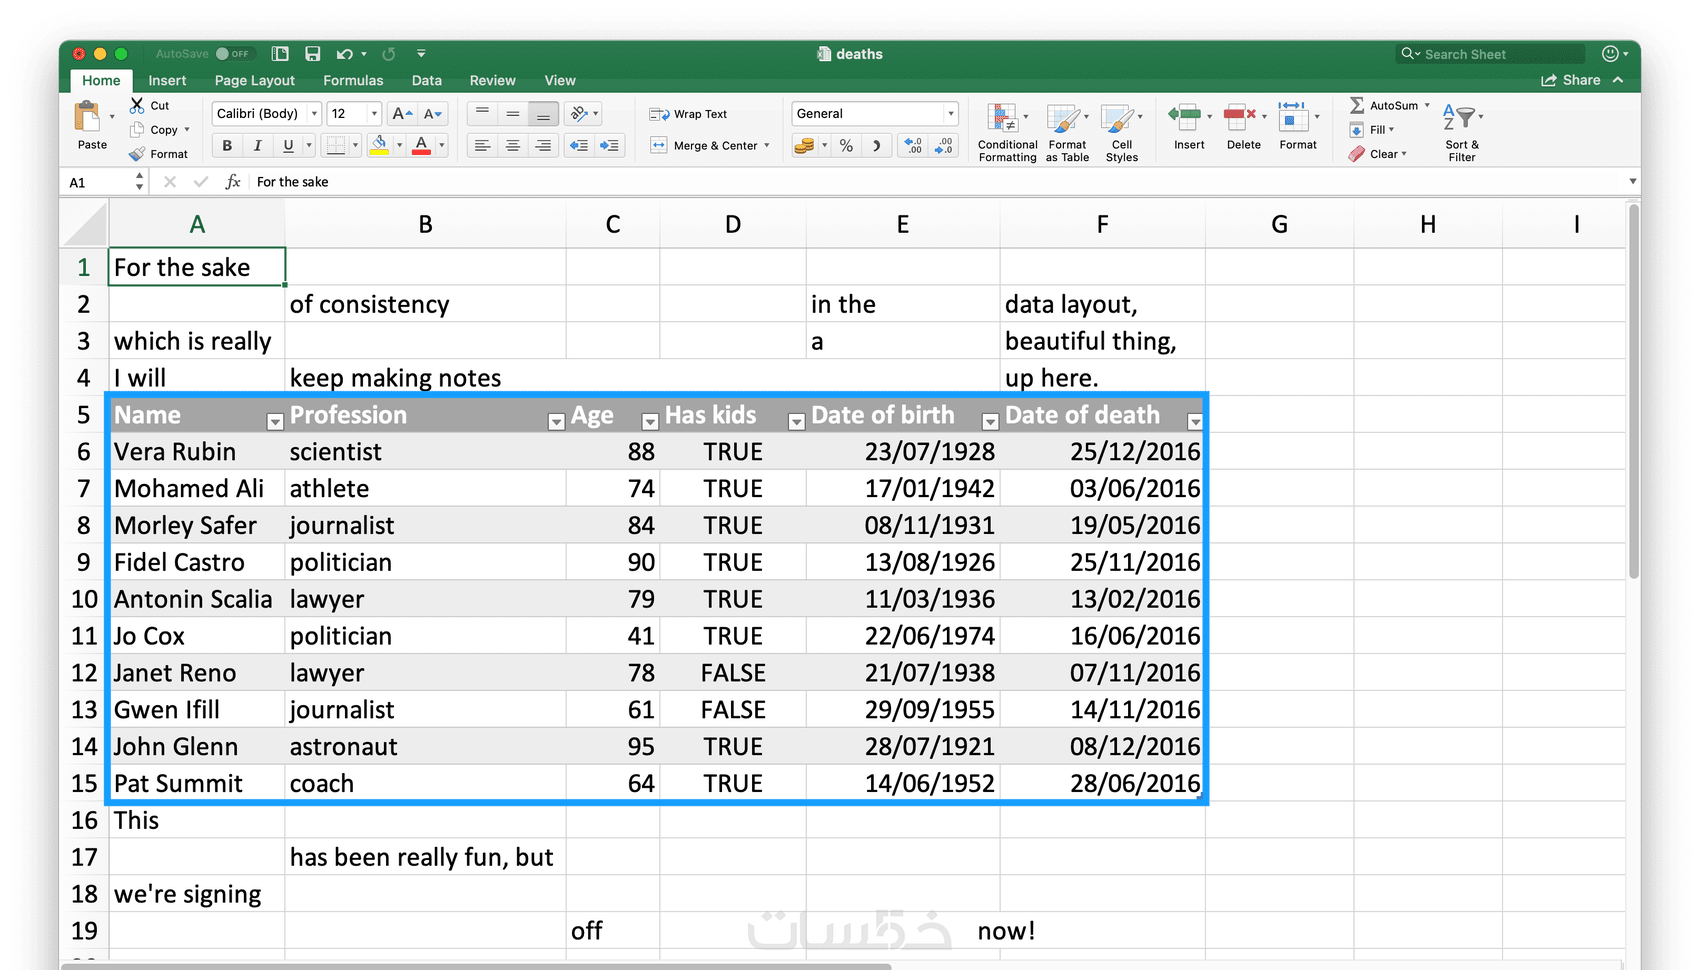Go to the Review tab
Viewport: 1700px width, 970px height.
pos(492,81)
